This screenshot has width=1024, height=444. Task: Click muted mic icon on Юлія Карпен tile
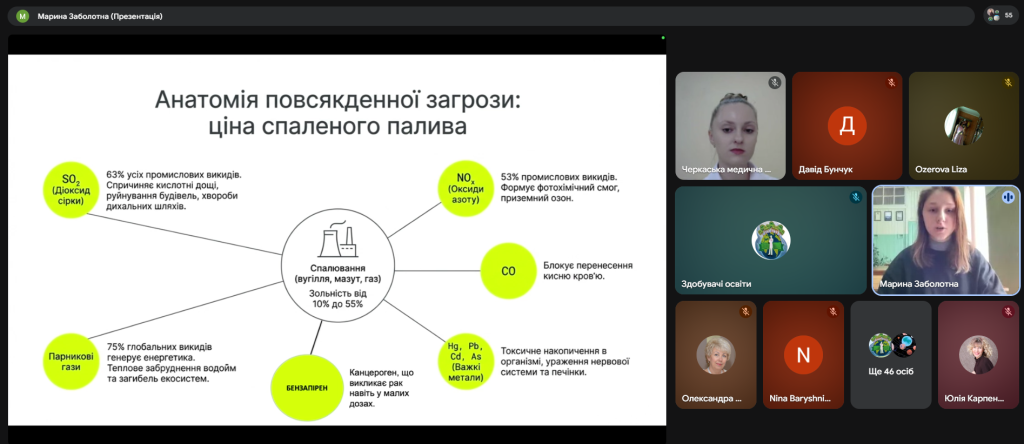(1008, 312)
